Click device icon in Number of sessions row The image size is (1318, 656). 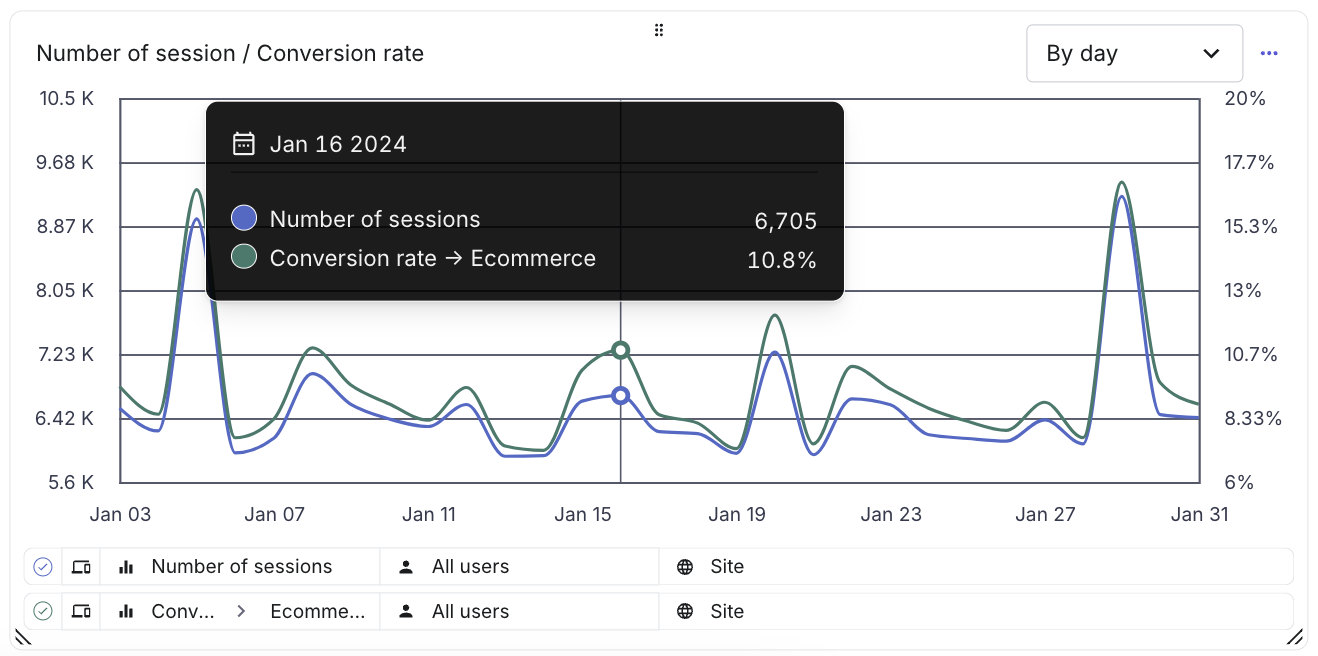(81, 567)
